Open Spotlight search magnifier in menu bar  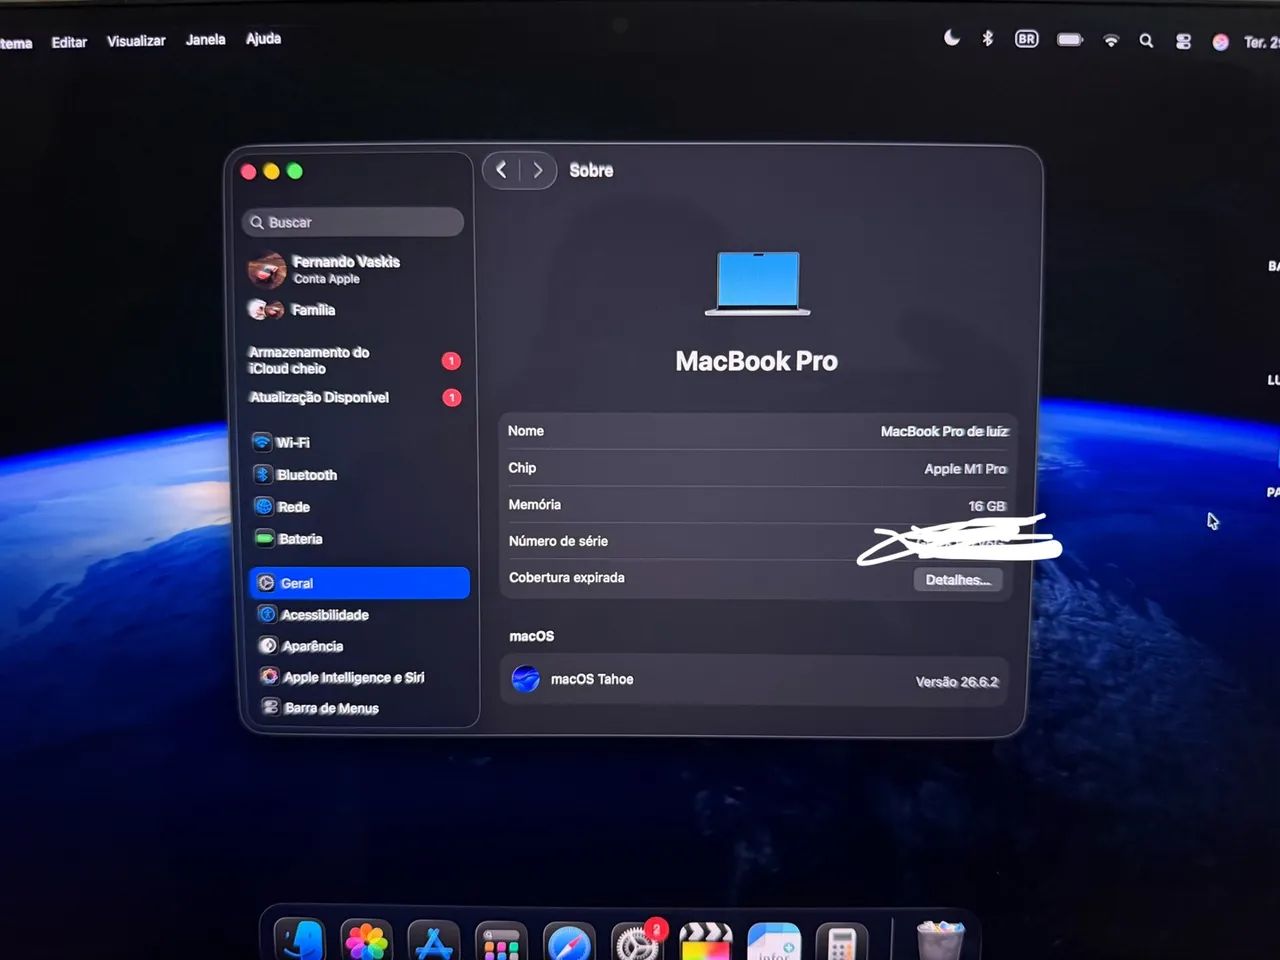(1146, 41)
